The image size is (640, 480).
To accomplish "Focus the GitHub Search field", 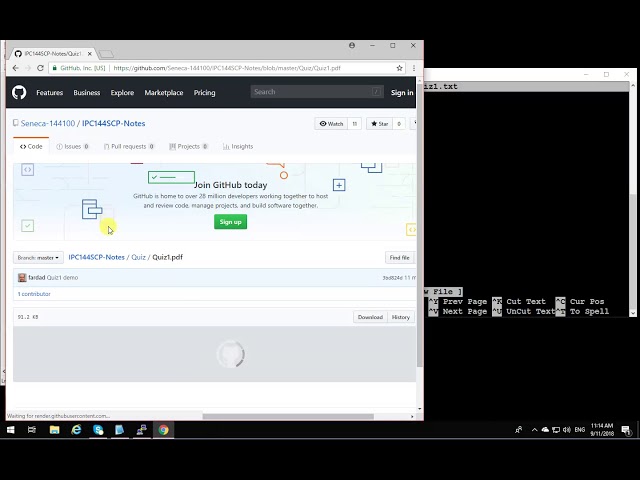I will tap(317, 92).
